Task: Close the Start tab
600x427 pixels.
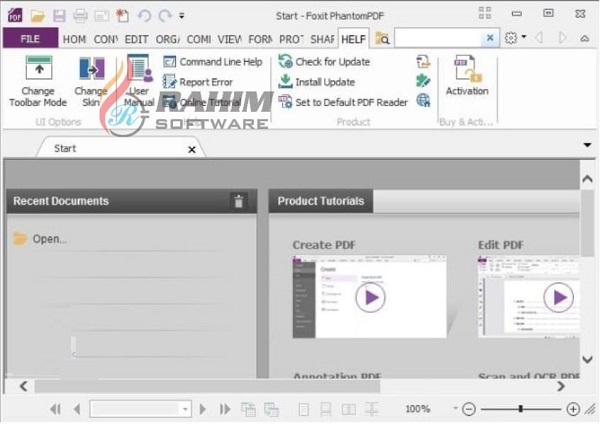Action: point(192,149)
